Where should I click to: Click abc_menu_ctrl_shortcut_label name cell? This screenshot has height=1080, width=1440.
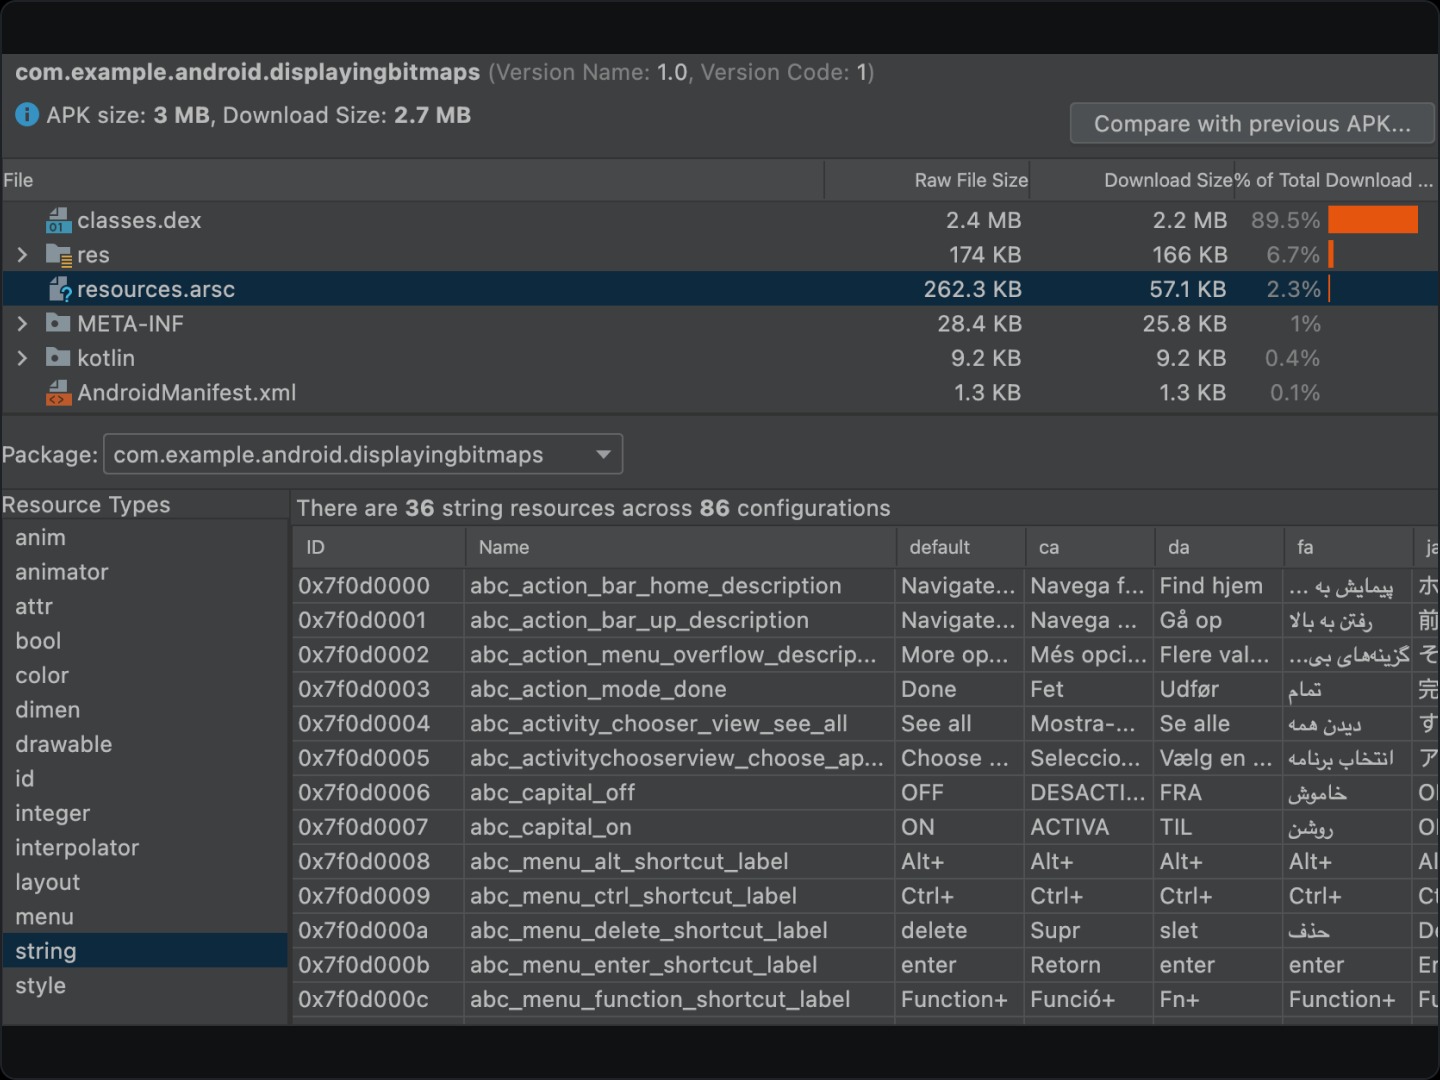[x=681, y=896]
